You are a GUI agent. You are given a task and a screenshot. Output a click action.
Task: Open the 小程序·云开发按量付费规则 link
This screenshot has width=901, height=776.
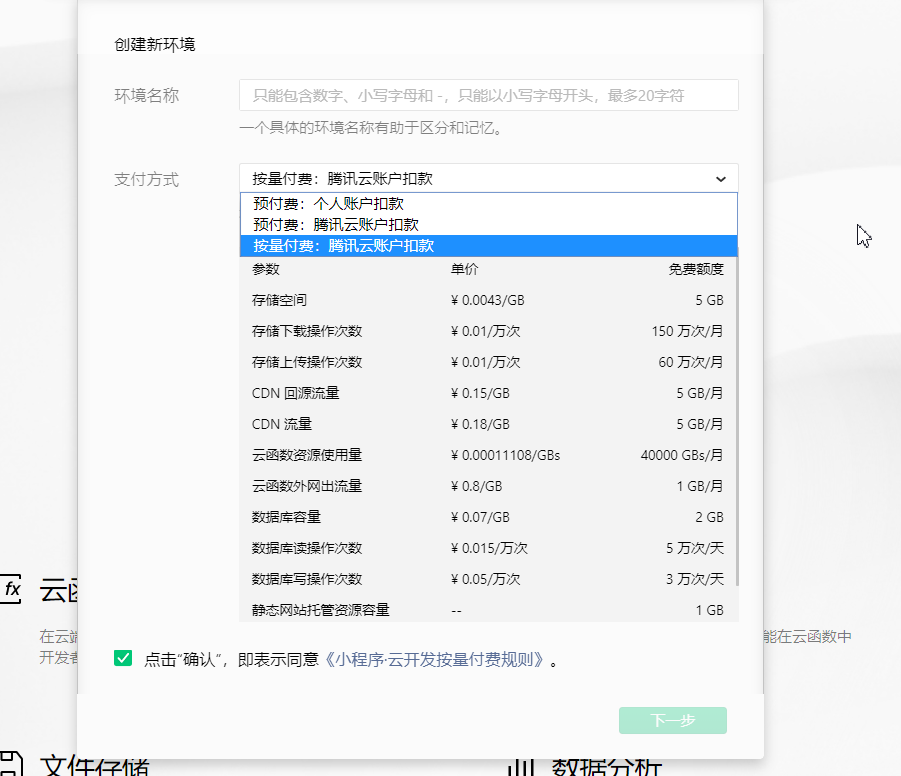[x=434, y=659]
